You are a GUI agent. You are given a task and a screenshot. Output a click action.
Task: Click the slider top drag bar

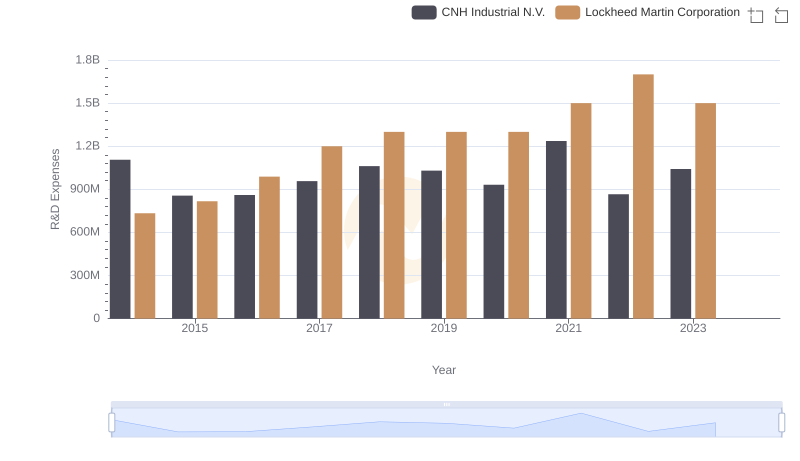coord(446,404)
